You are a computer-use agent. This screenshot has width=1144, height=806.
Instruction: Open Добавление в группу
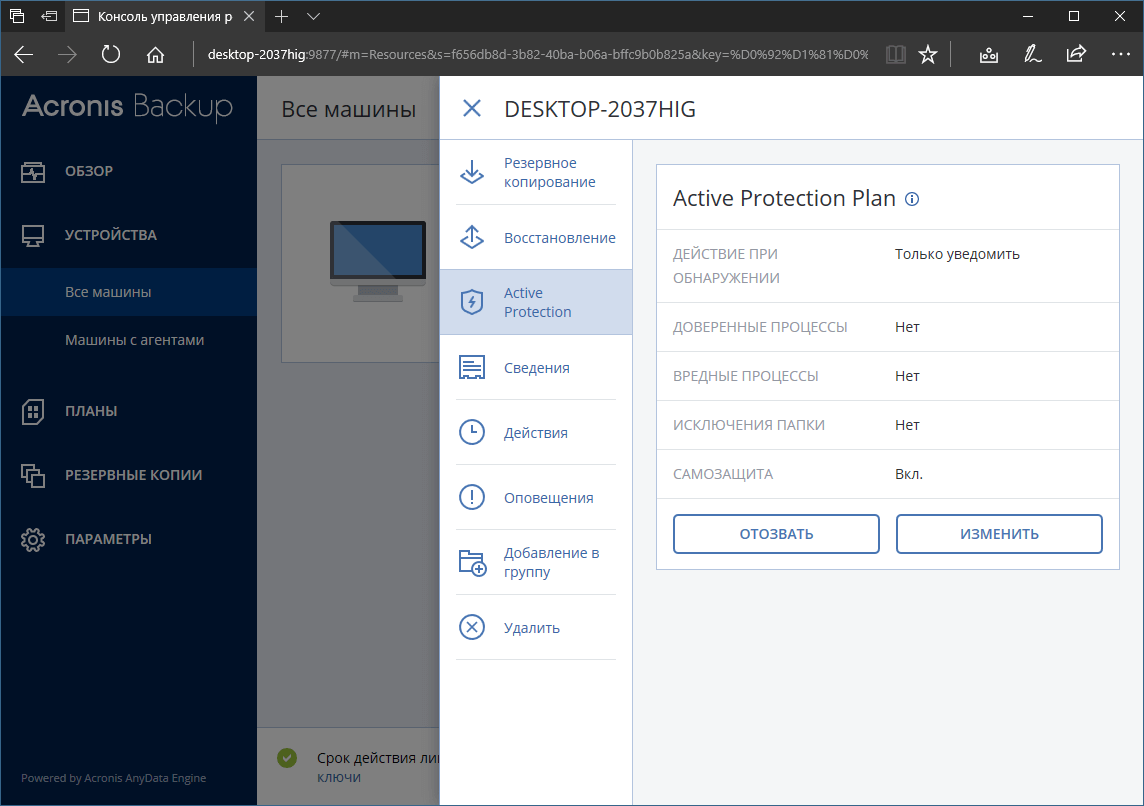552,562
